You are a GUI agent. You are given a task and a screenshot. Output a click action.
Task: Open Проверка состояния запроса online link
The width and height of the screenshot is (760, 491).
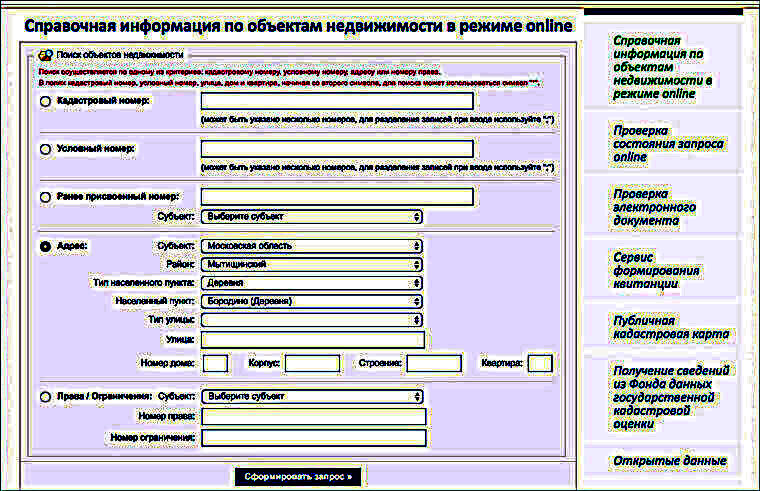[668, 144]
